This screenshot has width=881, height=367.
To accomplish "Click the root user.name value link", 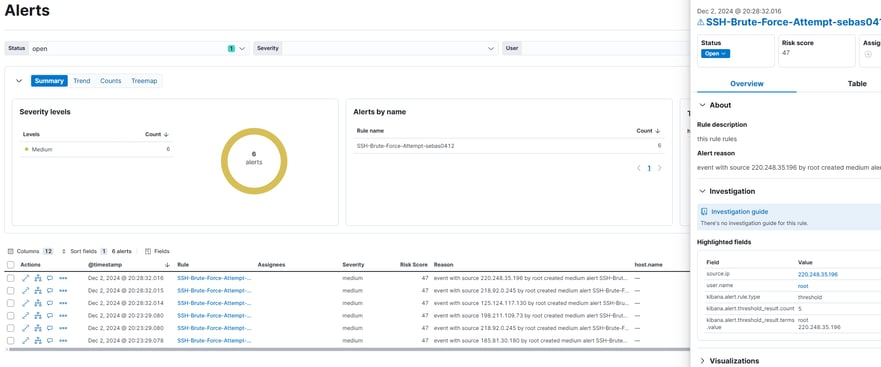I will click(803, 286).
